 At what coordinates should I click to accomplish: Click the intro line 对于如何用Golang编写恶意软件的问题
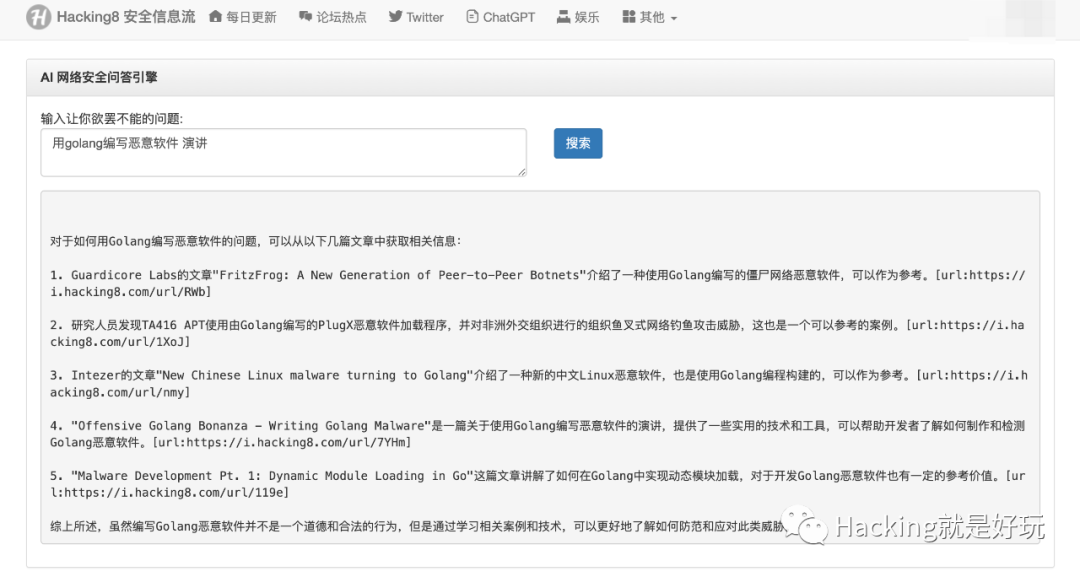255,241
